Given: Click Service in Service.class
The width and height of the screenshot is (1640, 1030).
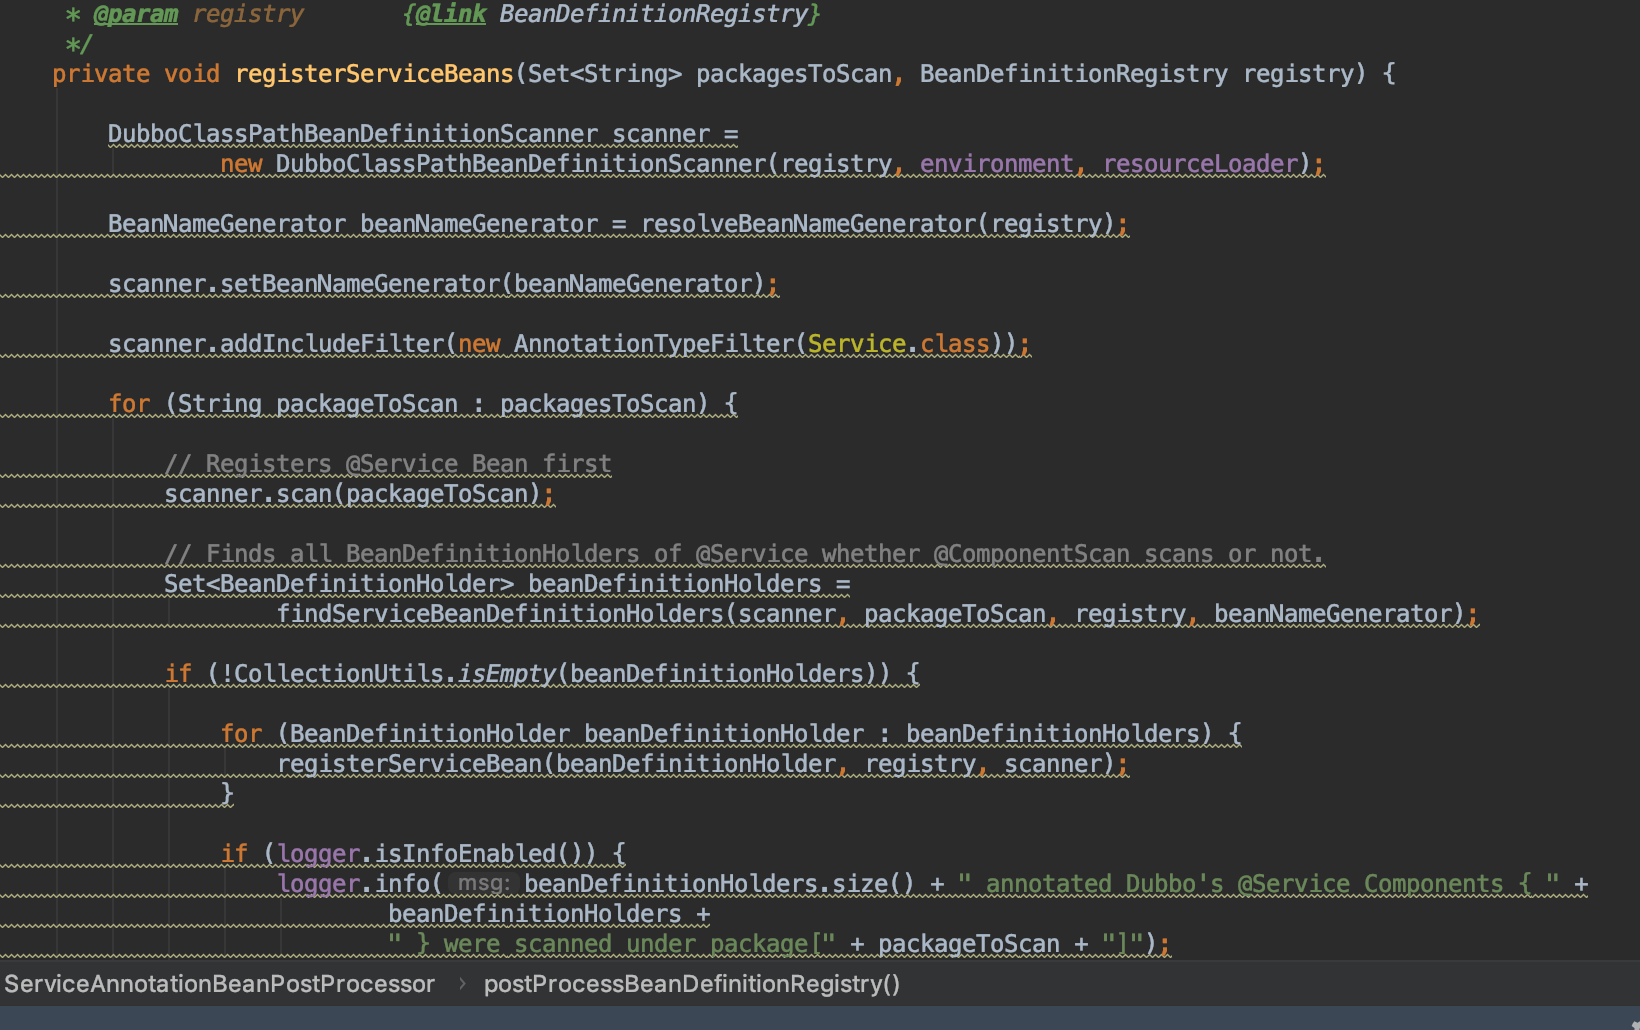Looking at the screenshot, I should 857,344.
